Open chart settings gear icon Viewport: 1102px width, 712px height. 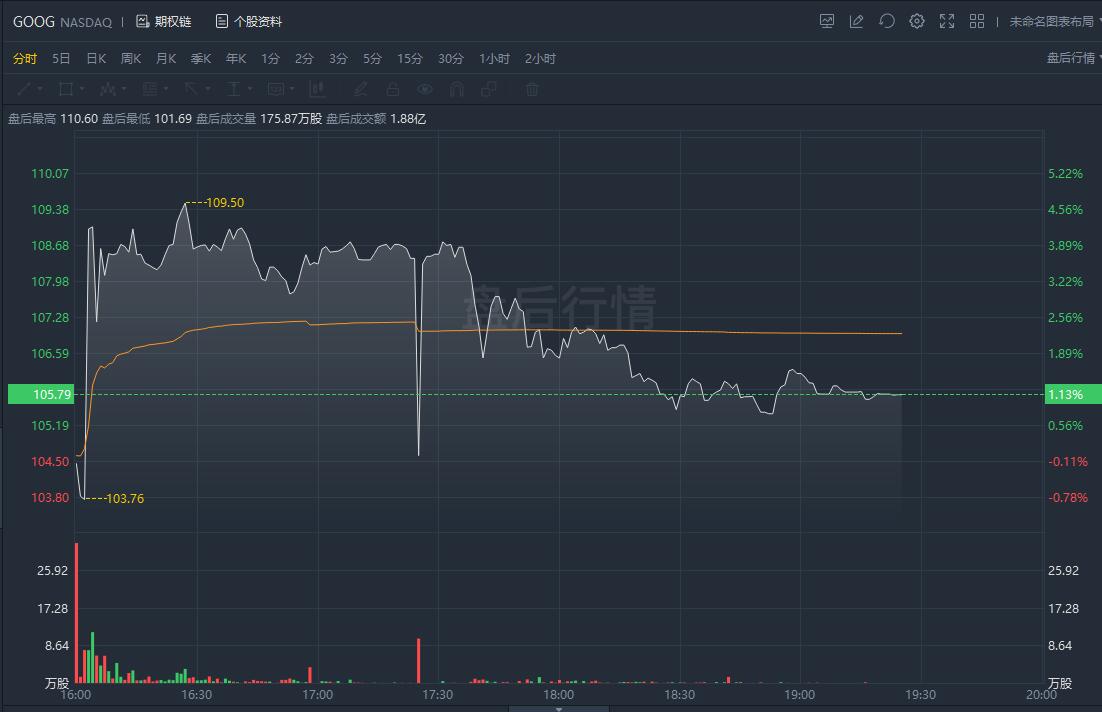917,21
